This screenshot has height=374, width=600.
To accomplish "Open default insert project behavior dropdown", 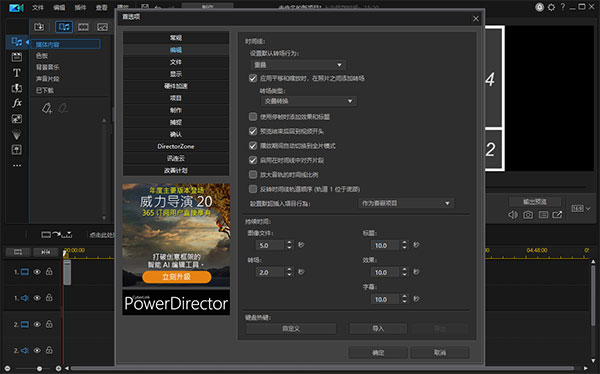I will [406, 203].
